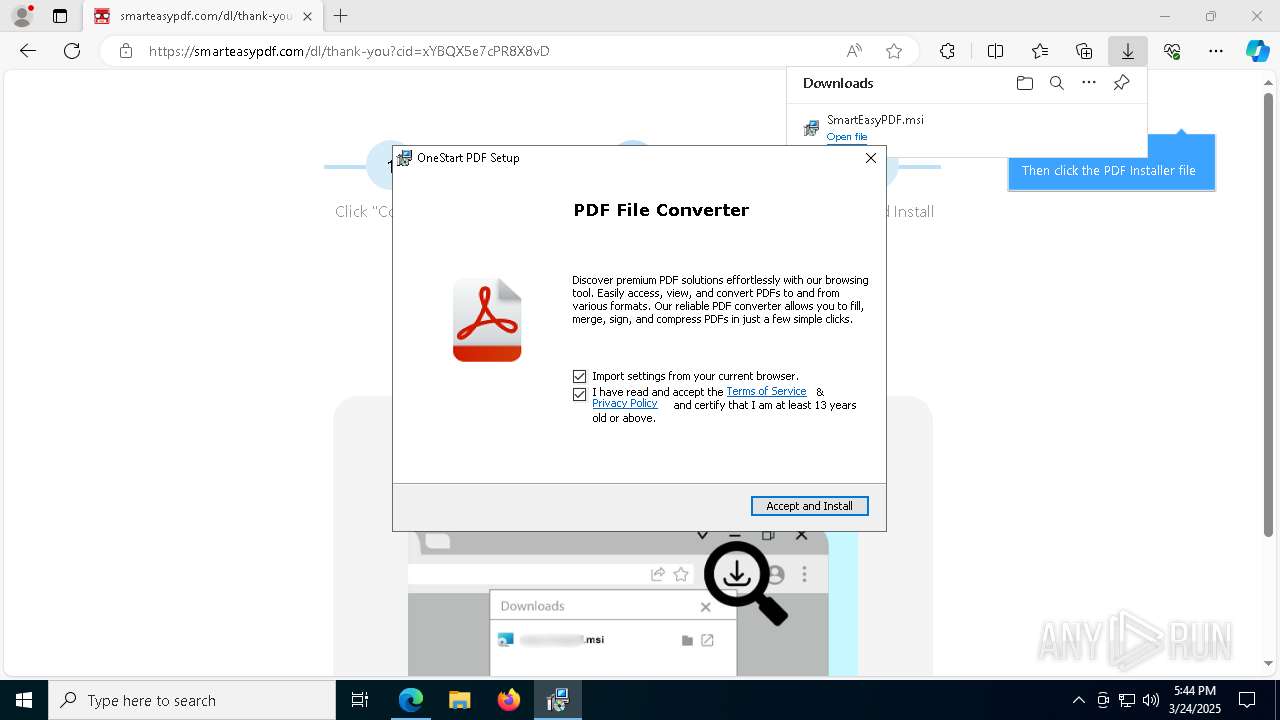This screenshot has width=1280, height=720.
Task: Close the smarteasypdf.com tab
Action: [x=307, y=16]
